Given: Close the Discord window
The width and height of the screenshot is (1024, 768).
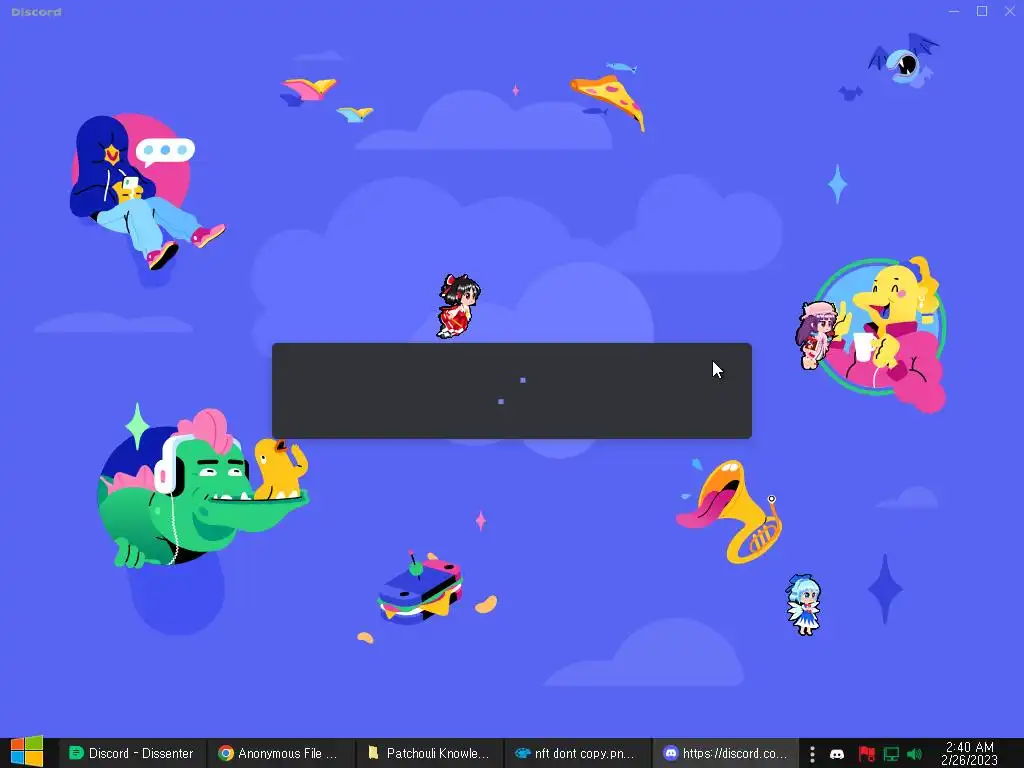Looking at the screenshot, I should click(1010, 11).
